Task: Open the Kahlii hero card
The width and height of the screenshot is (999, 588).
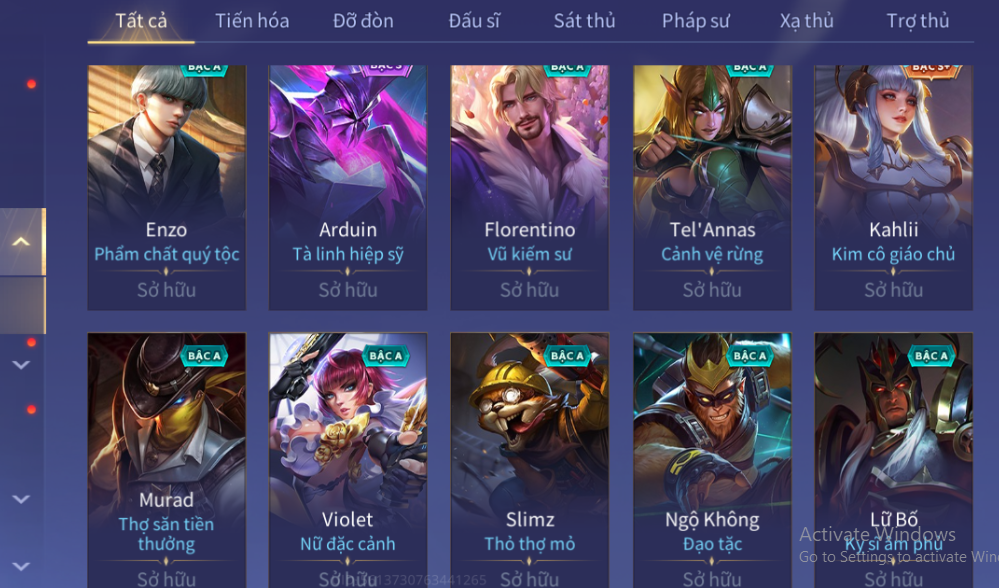Action: click(893, 187)
